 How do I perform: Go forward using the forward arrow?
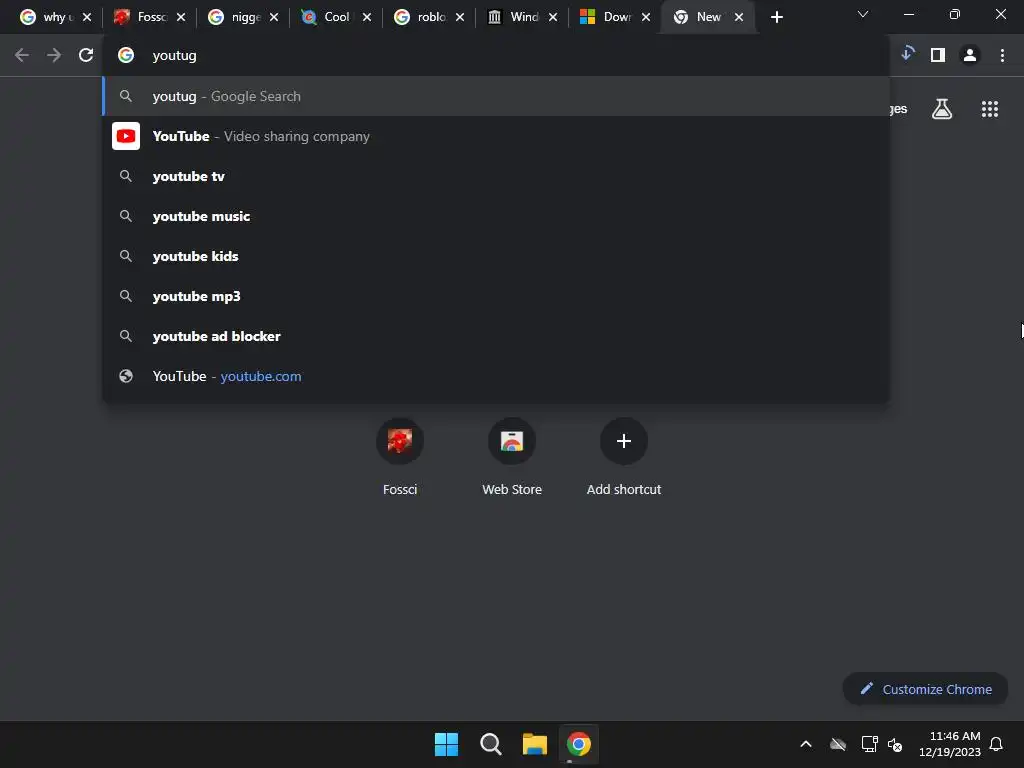pos(54,55)
